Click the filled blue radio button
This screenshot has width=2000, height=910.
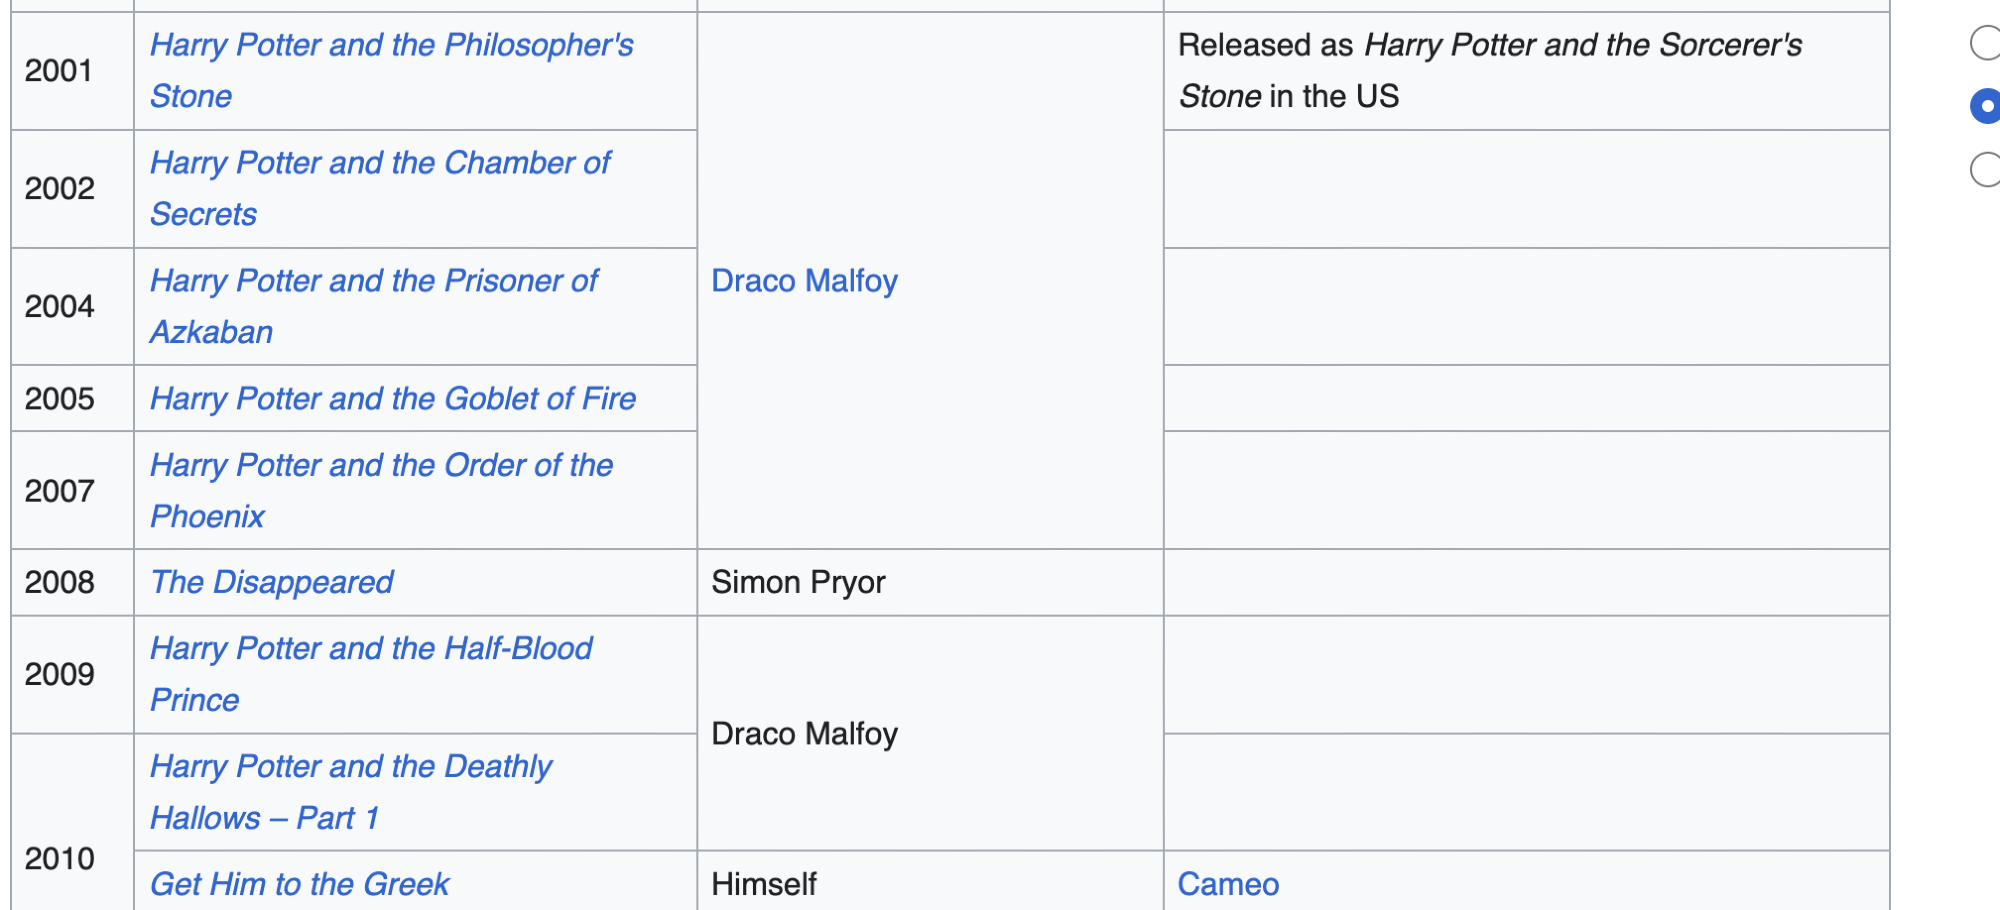1986,106
